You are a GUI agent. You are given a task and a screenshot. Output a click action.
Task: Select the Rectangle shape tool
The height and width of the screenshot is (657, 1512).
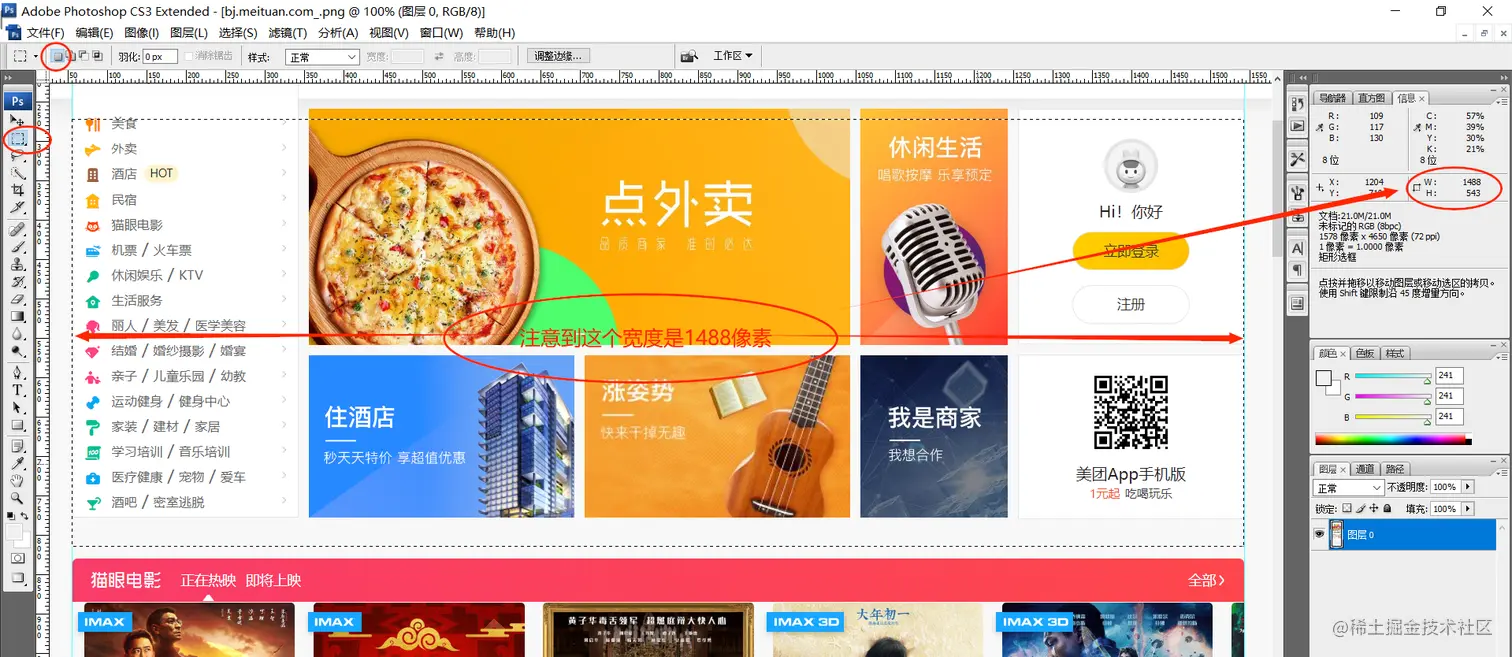tap(18, 424)
